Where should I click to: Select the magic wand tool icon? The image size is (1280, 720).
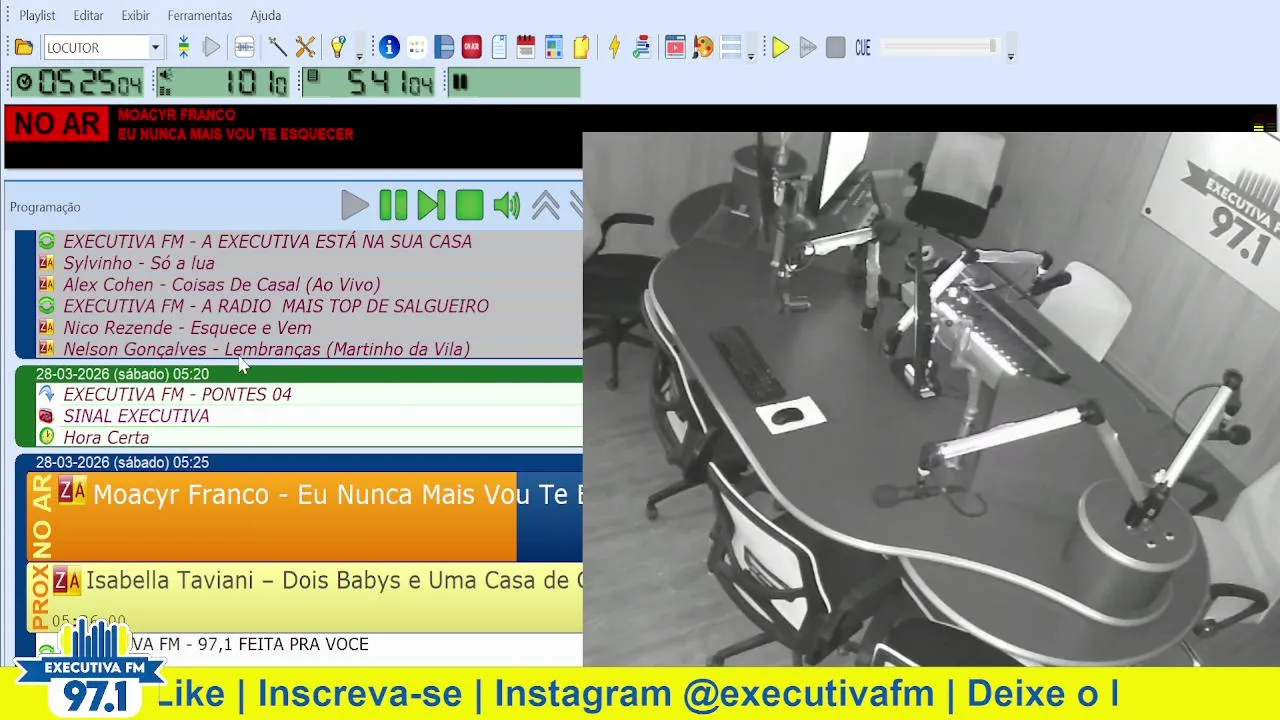click(x=277, y=47)
